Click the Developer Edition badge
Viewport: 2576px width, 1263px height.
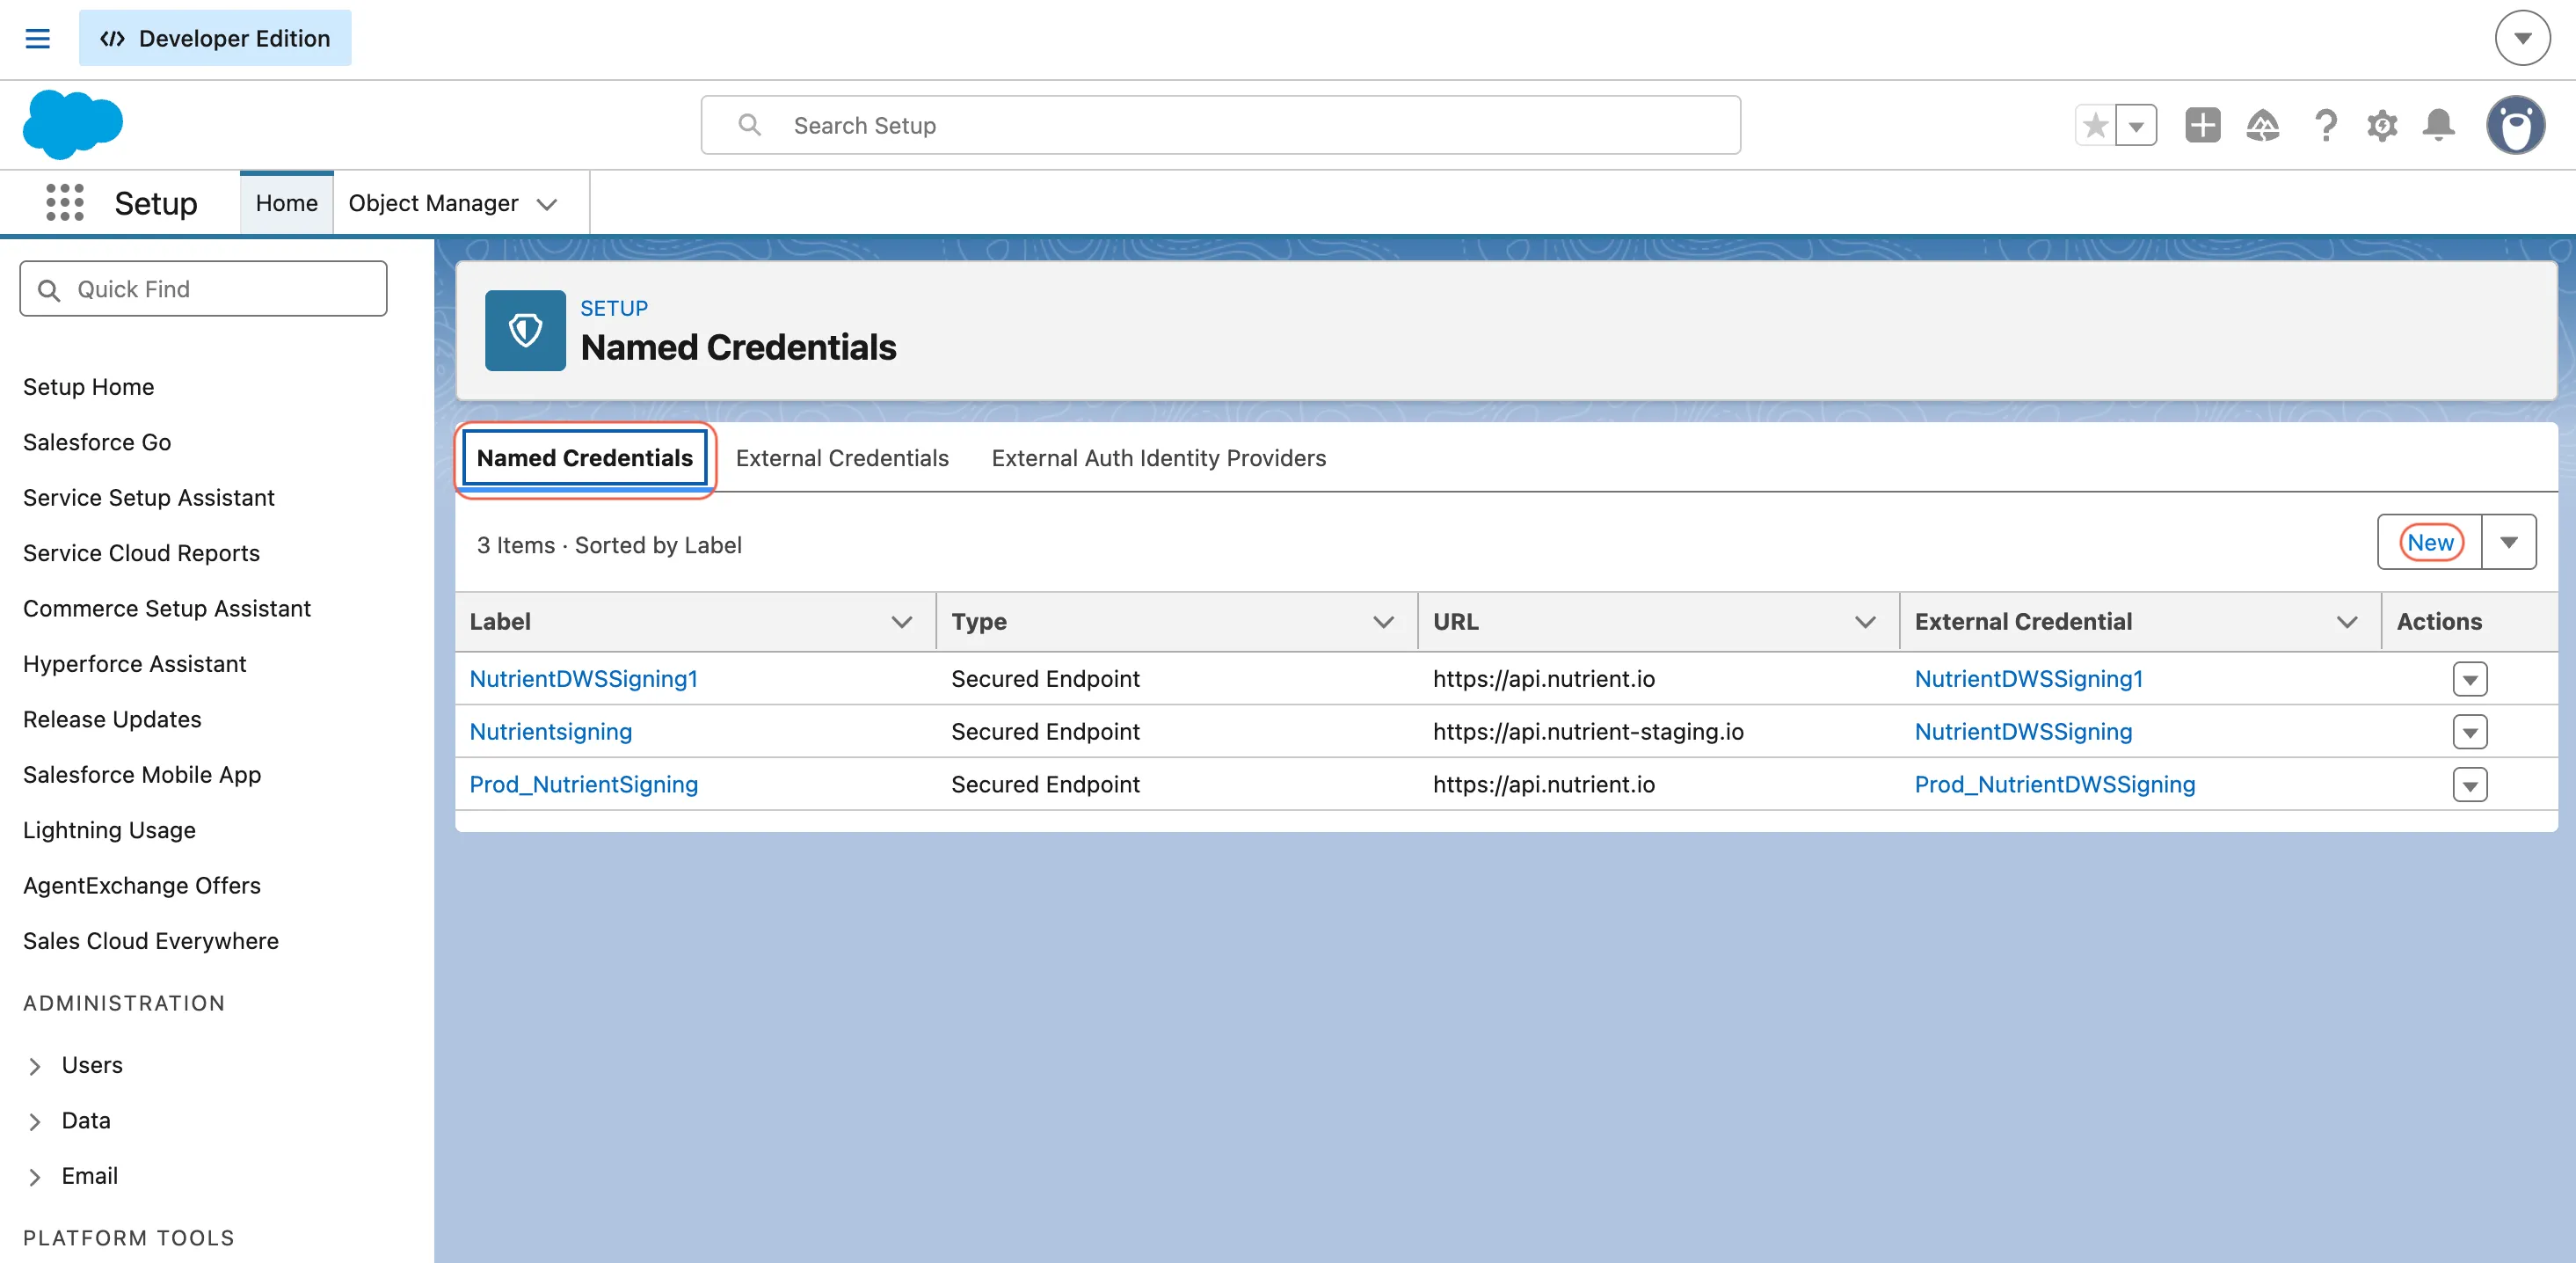click(215, 38)
